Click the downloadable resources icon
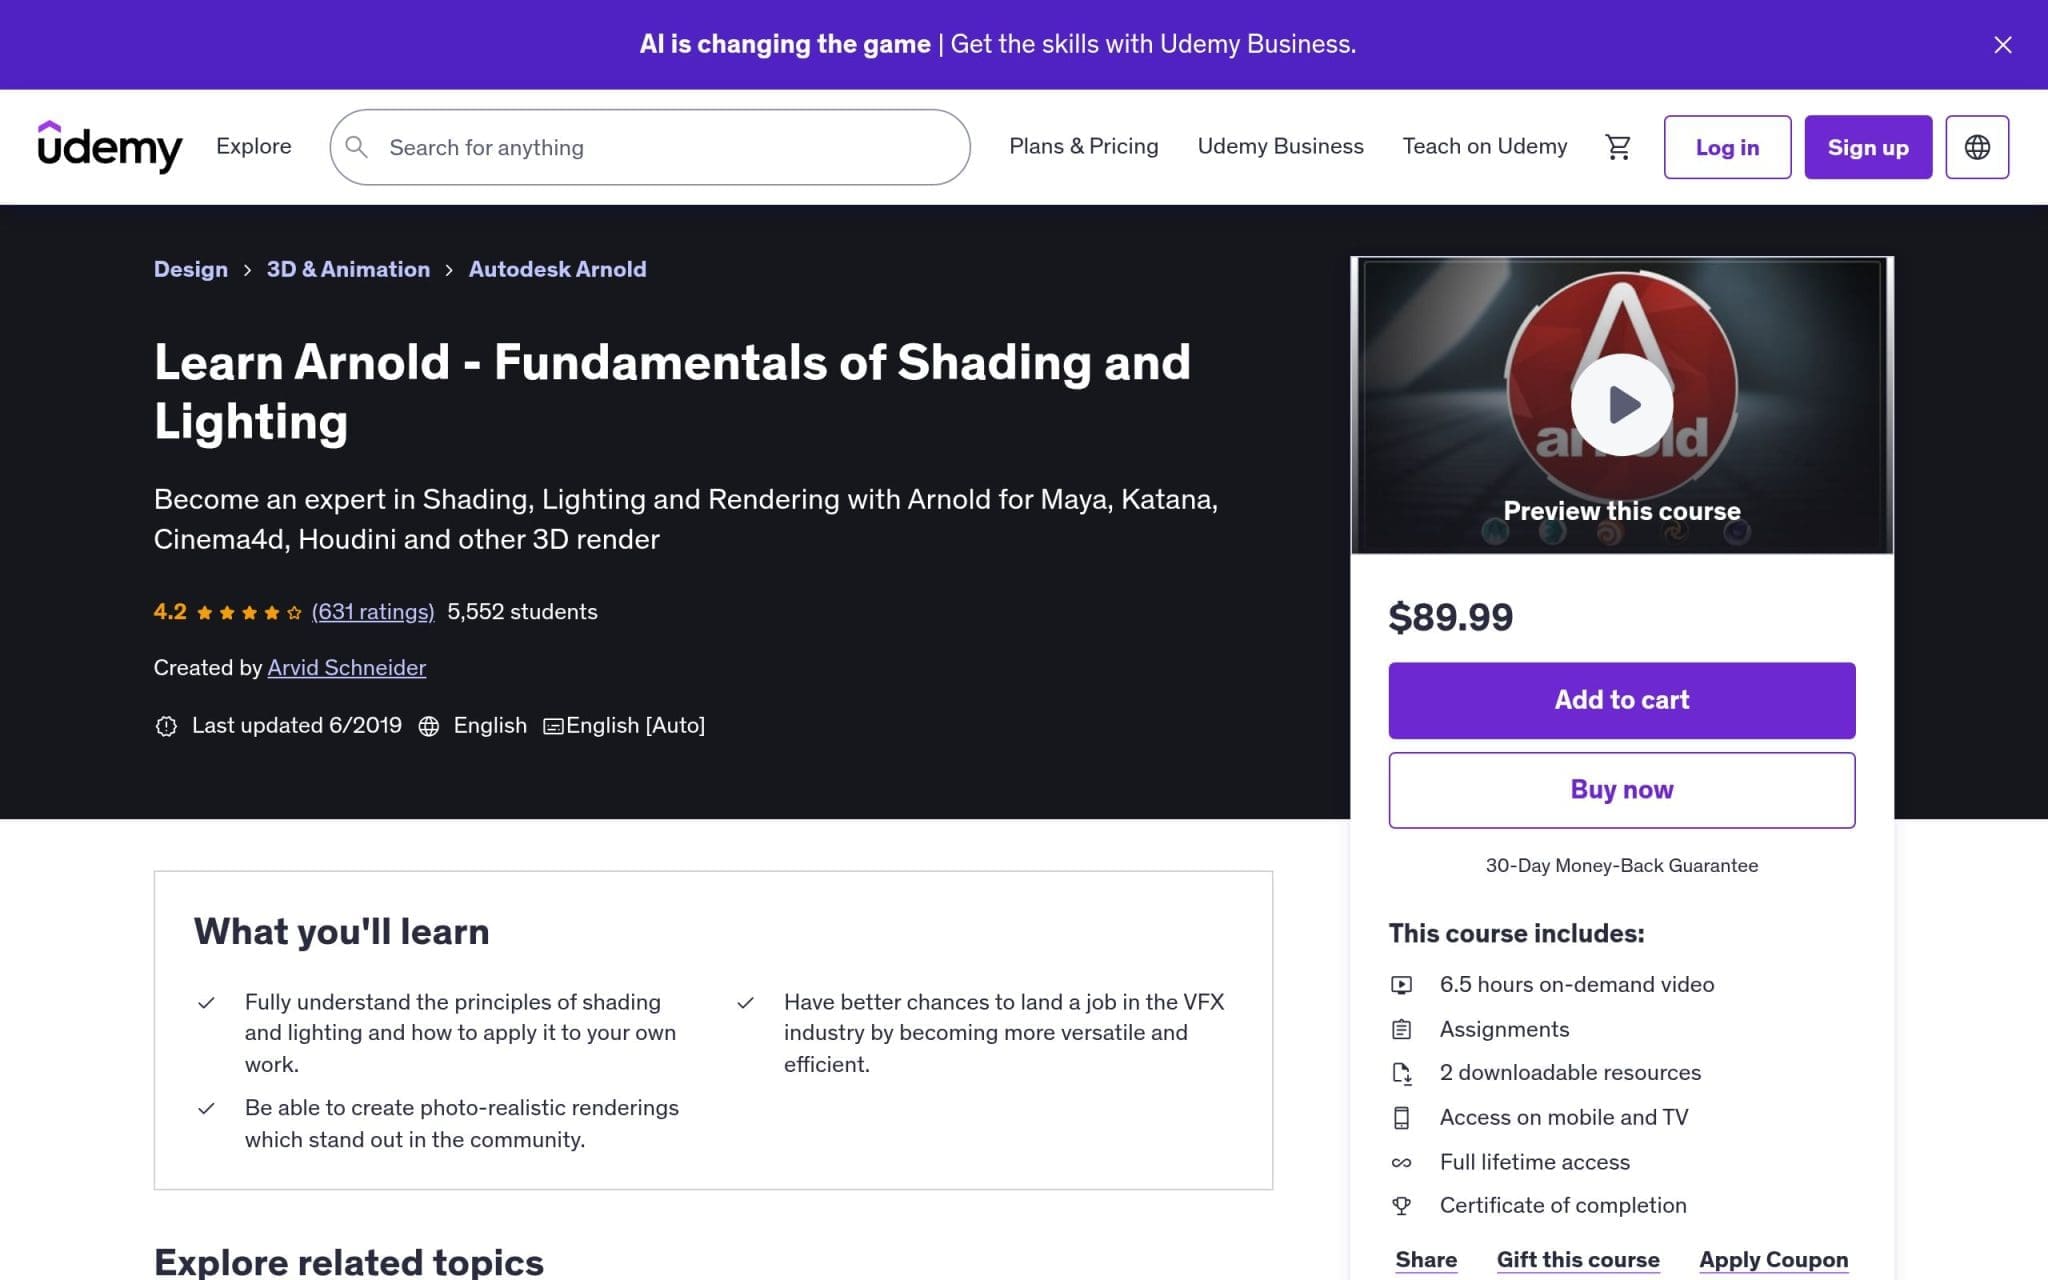2048x1280 pixels. click(1402, 1073)
